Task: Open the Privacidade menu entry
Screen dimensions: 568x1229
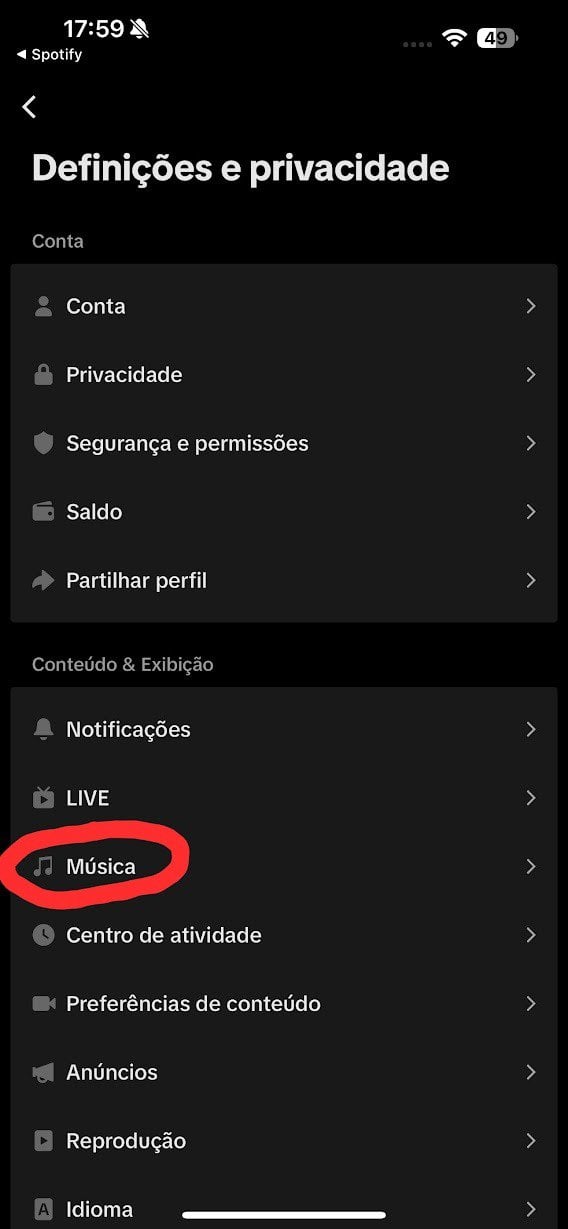Action: [284, 374]
